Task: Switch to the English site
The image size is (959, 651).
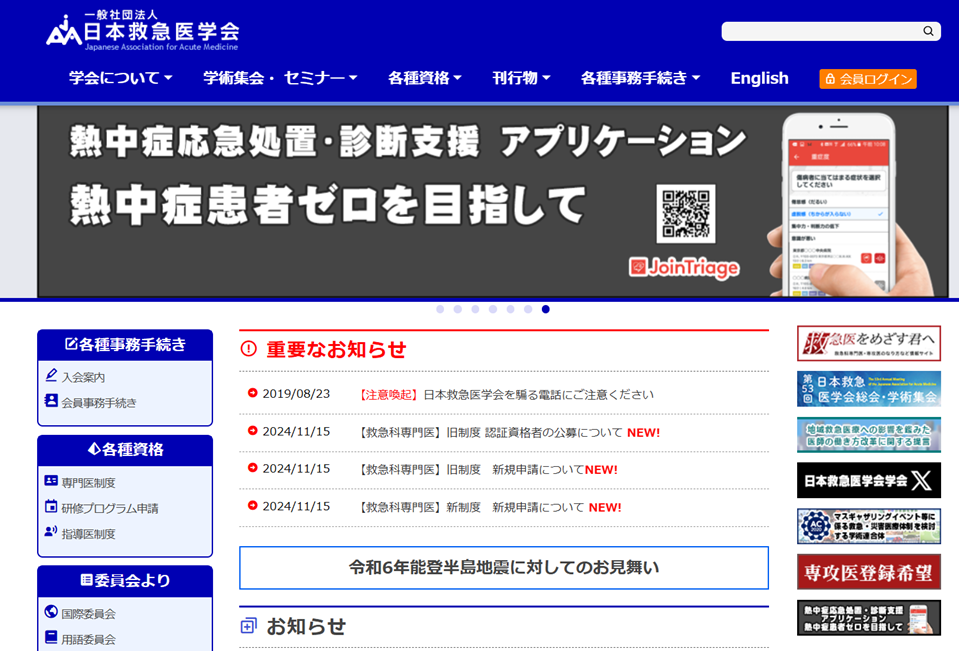Action: pos(759,78)
